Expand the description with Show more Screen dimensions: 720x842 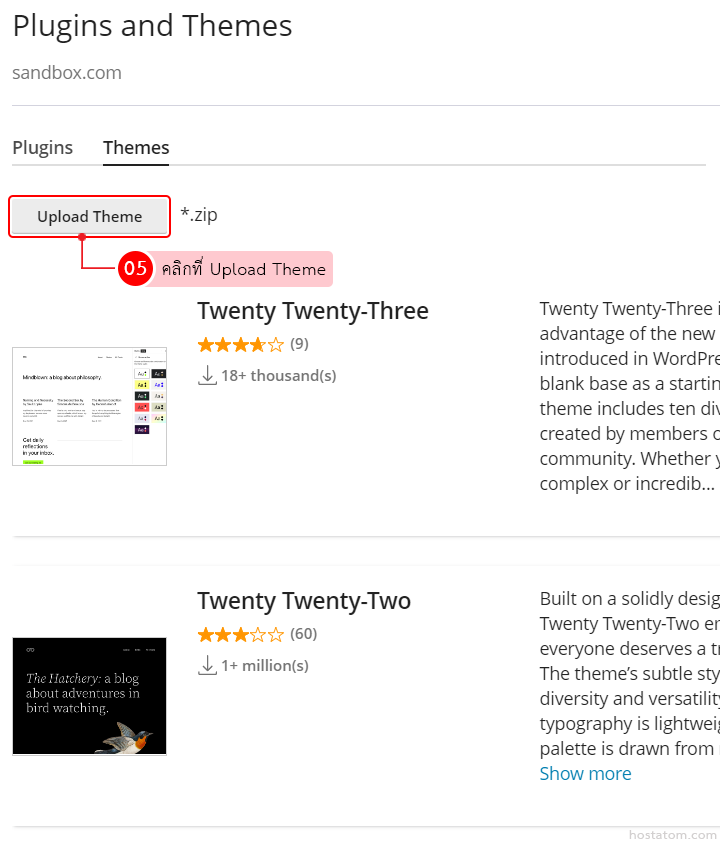[x=585, y=773]
